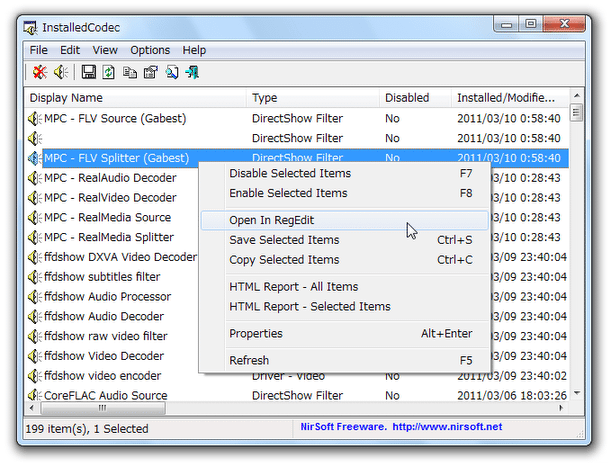
Task: Click the NirSoft Freeware status bar text
Action: click(x=343, y=427)
